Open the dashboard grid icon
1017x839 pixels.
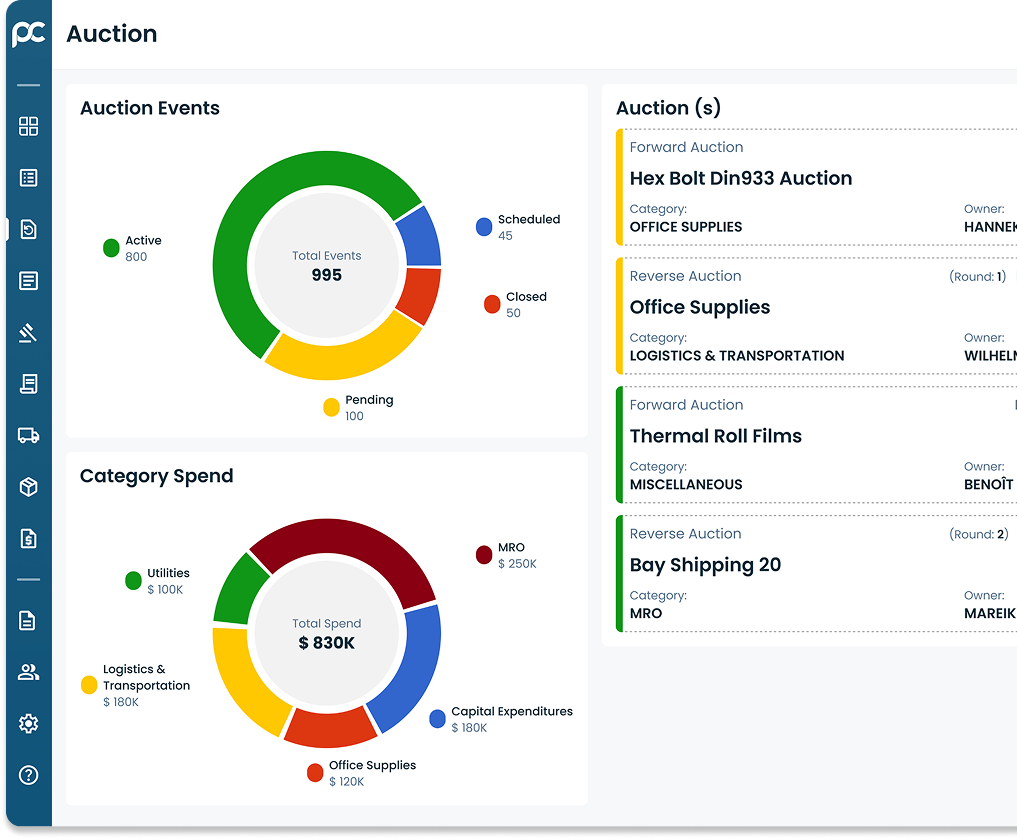click(29, 126)
